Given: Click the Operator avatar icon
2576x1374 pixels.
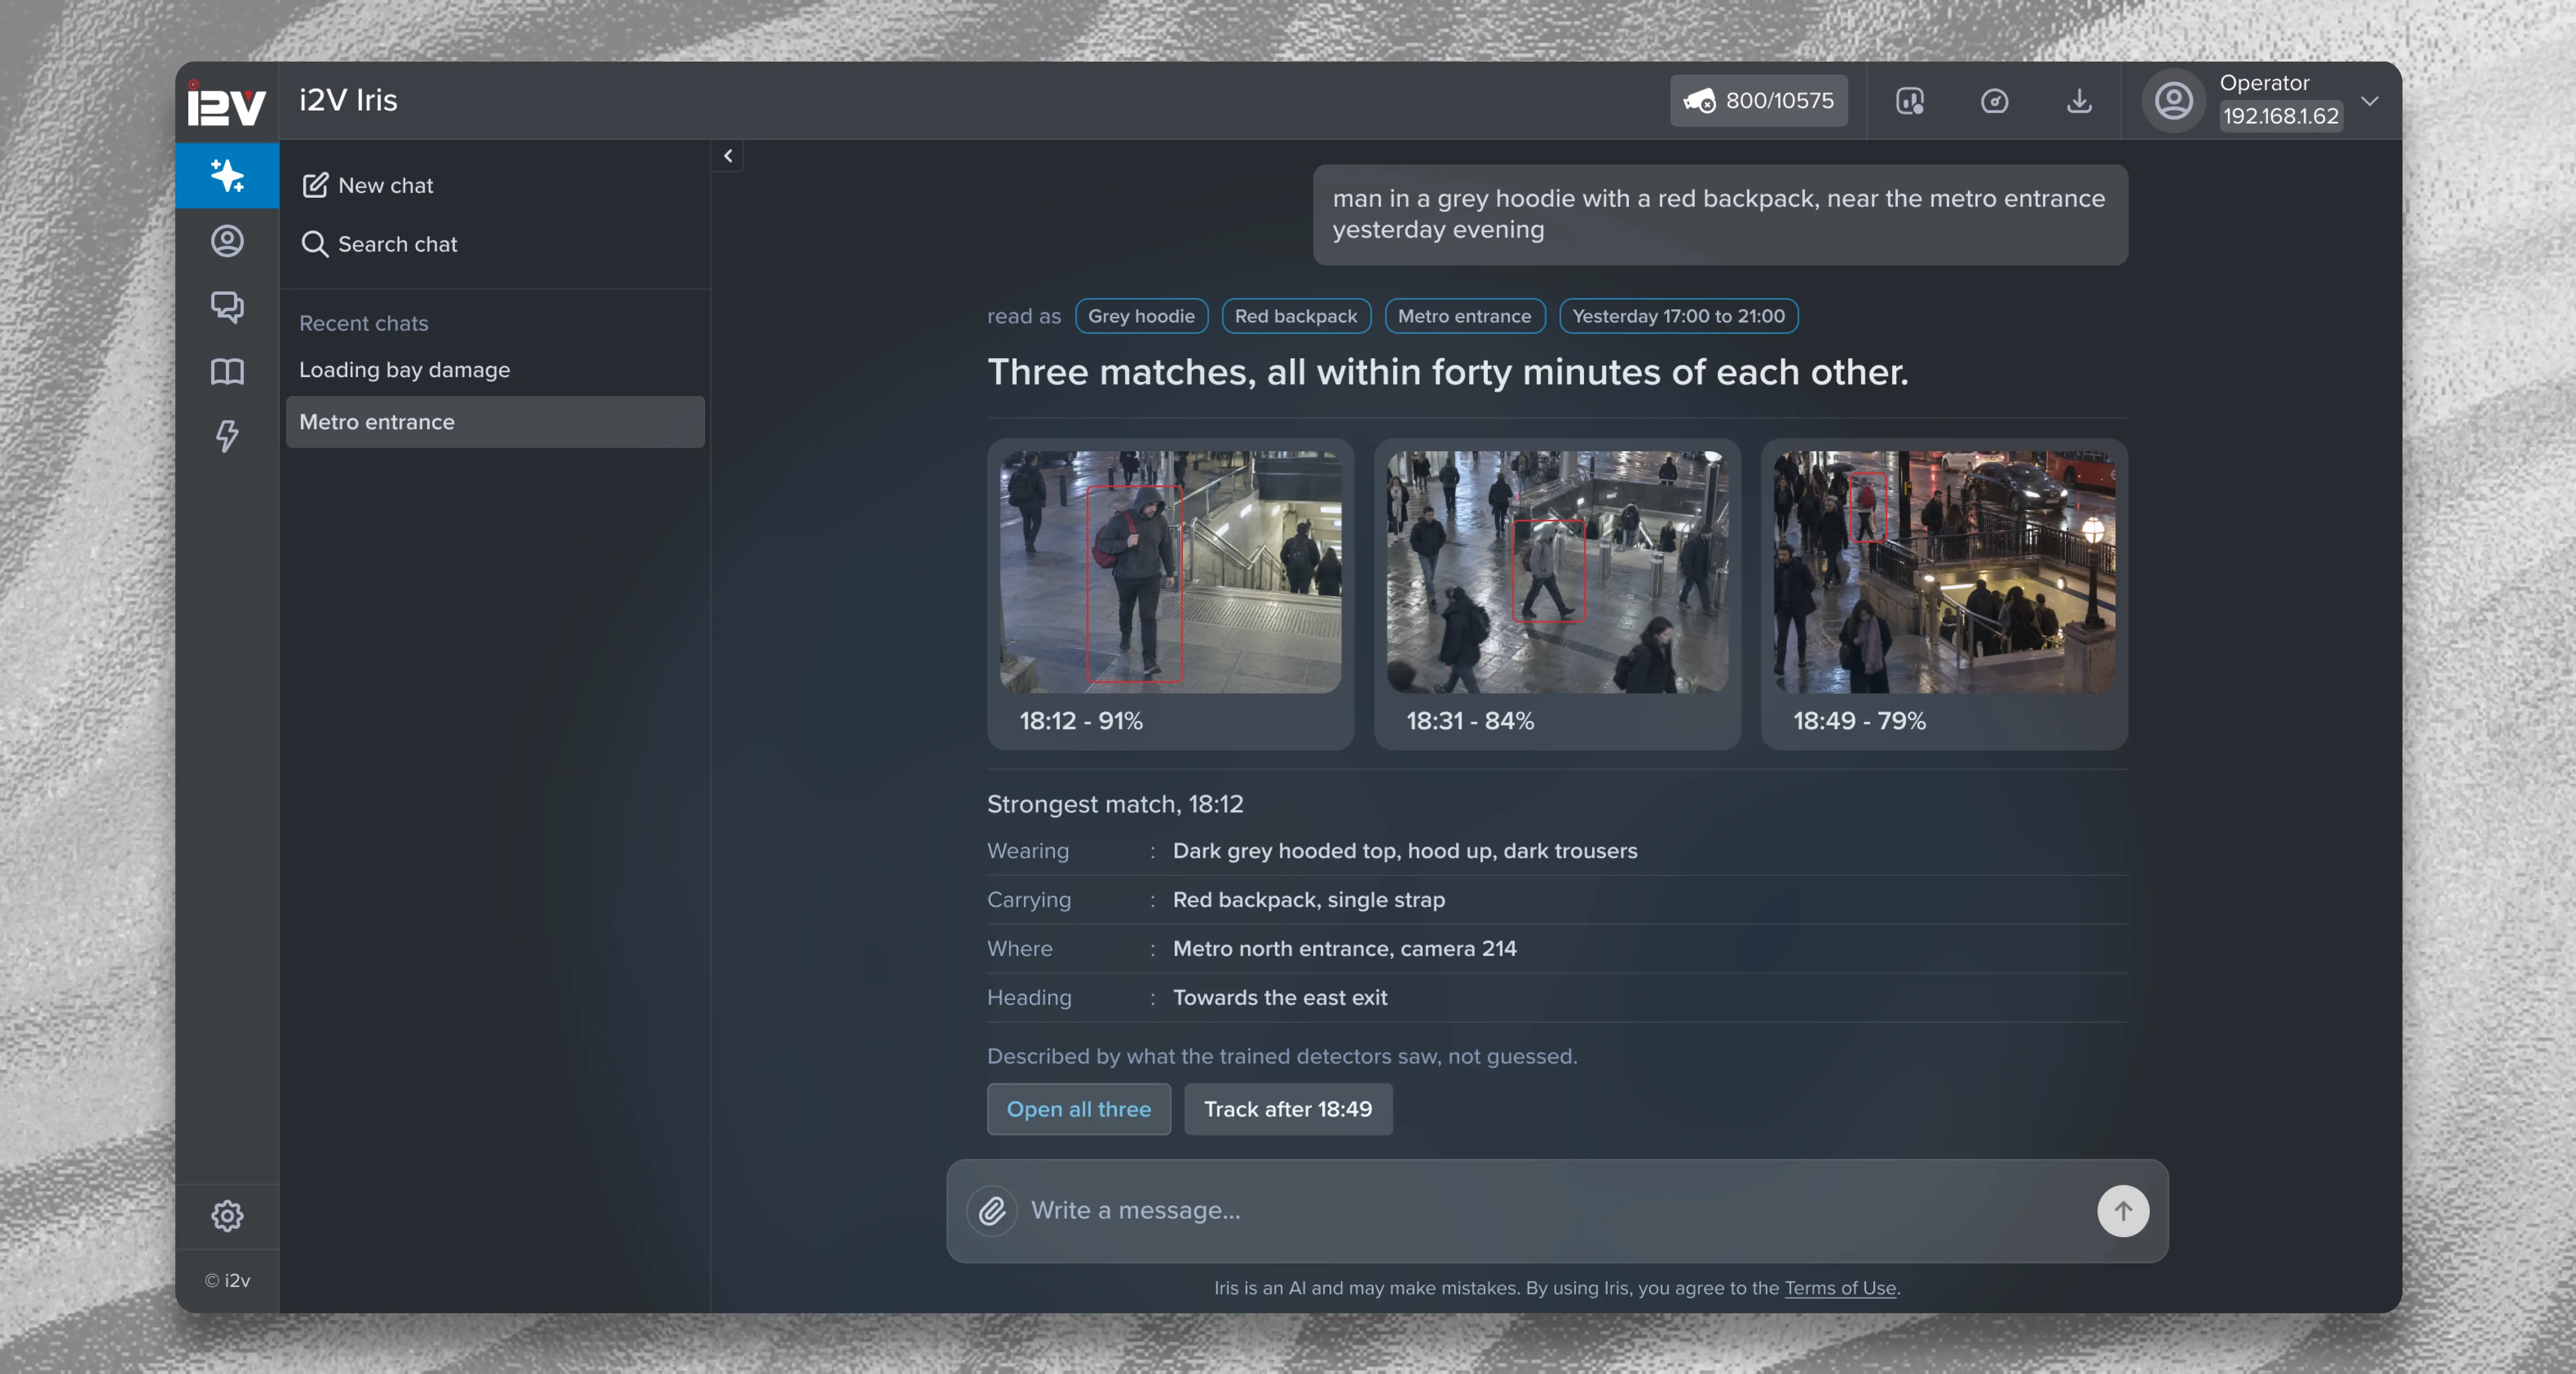Looking at the screenshot, I should [x=2173, y=101].
